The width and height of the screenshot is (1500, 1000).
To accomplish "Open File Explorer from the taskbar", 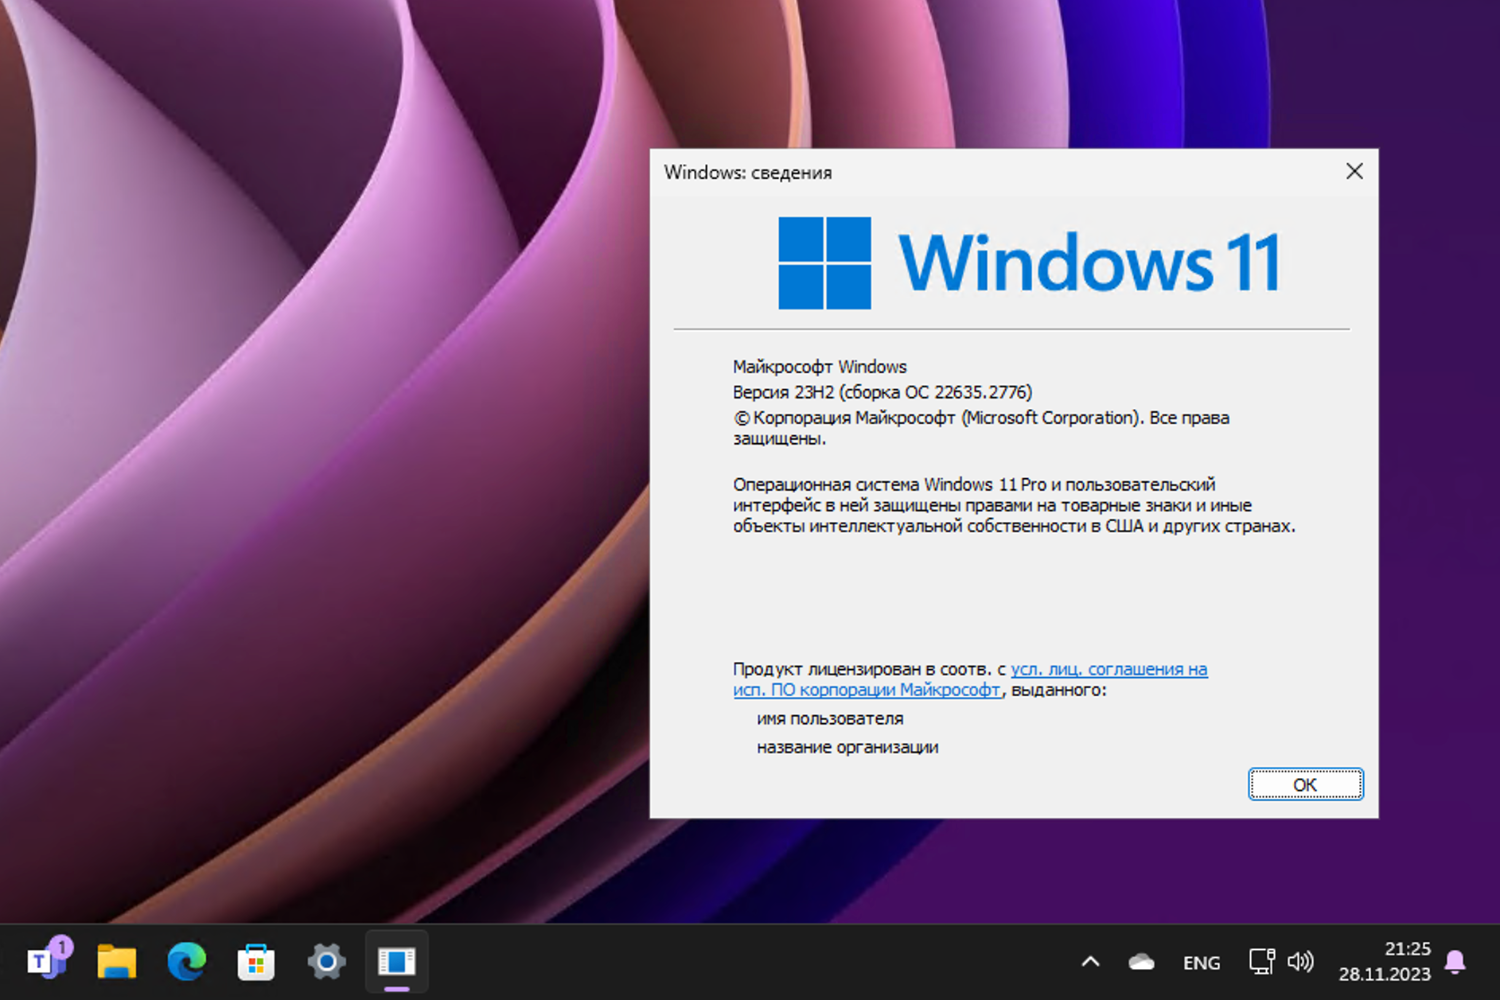I will pyautogui.click(x=115, y=962).
